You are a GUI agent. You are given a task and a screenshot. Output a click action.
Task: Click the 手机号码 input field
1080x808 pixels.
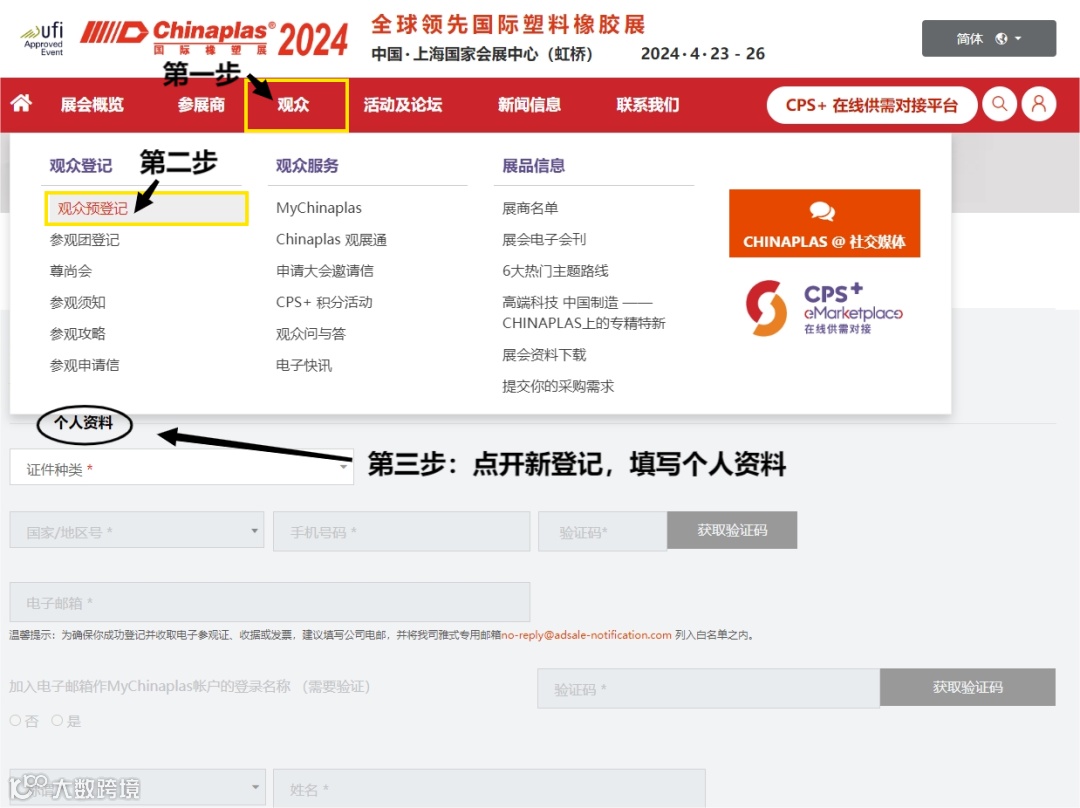pyautogui.click(x=402, y=531)
